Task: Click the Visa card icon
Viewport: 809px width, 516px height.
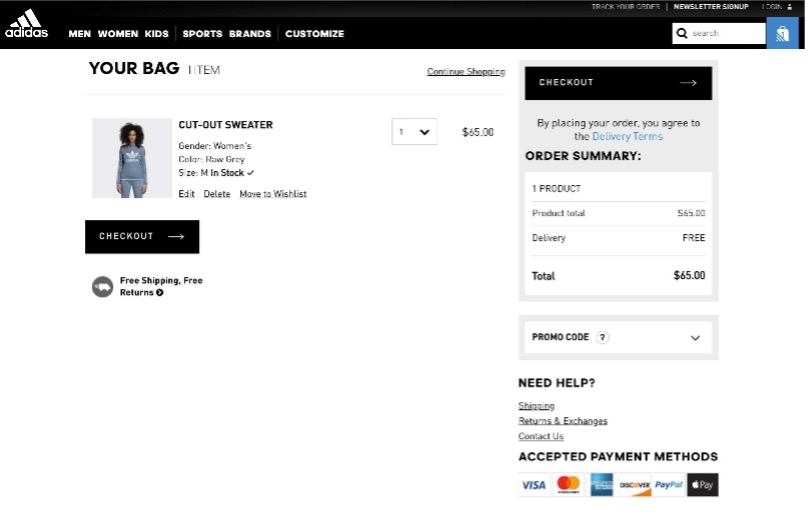Action: (534, 485)
